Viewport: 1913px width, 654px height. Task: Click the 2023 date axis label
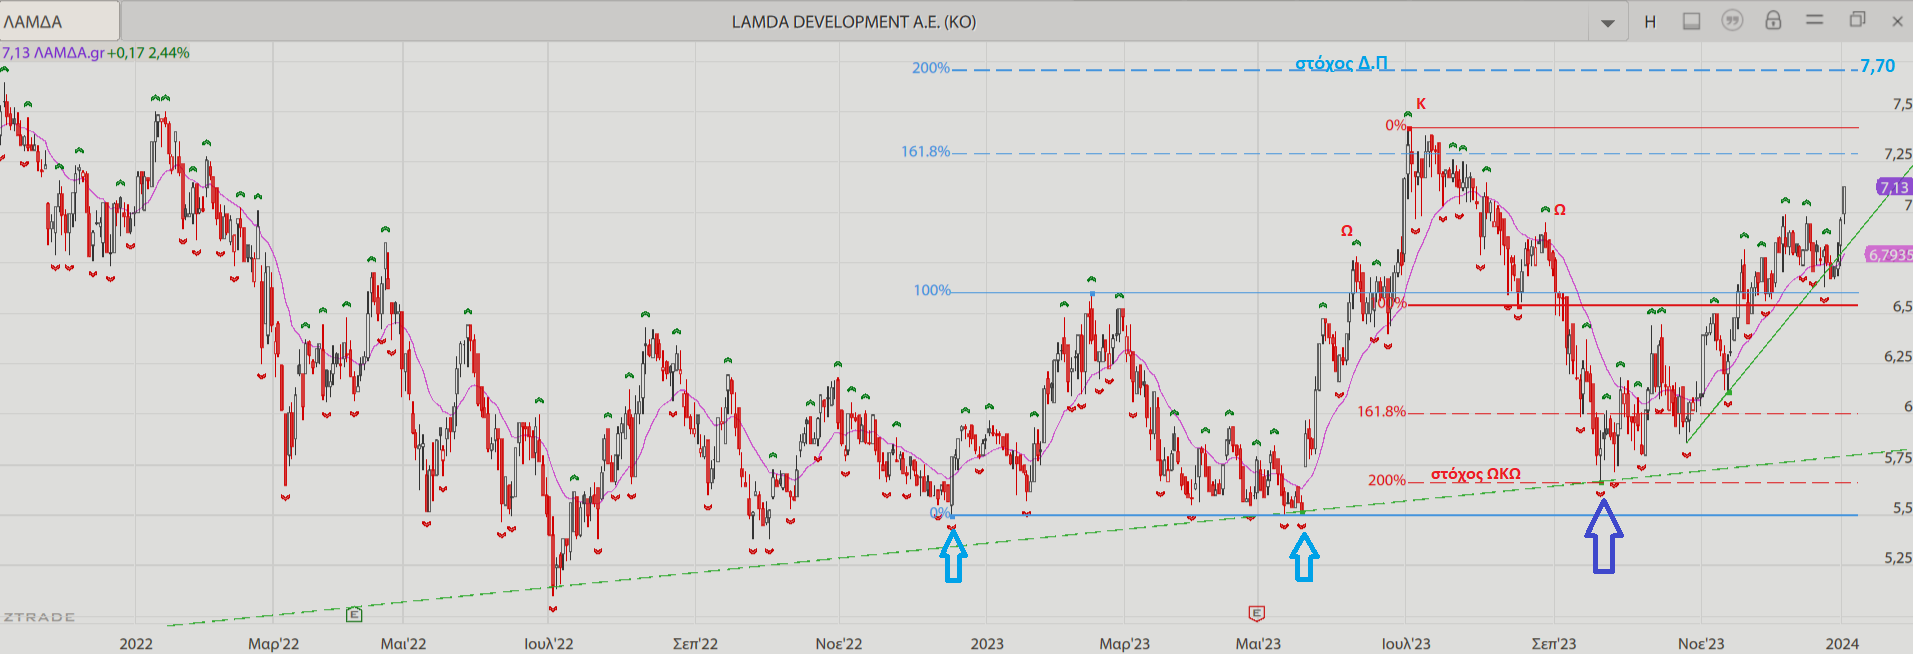tap(987, 643)
